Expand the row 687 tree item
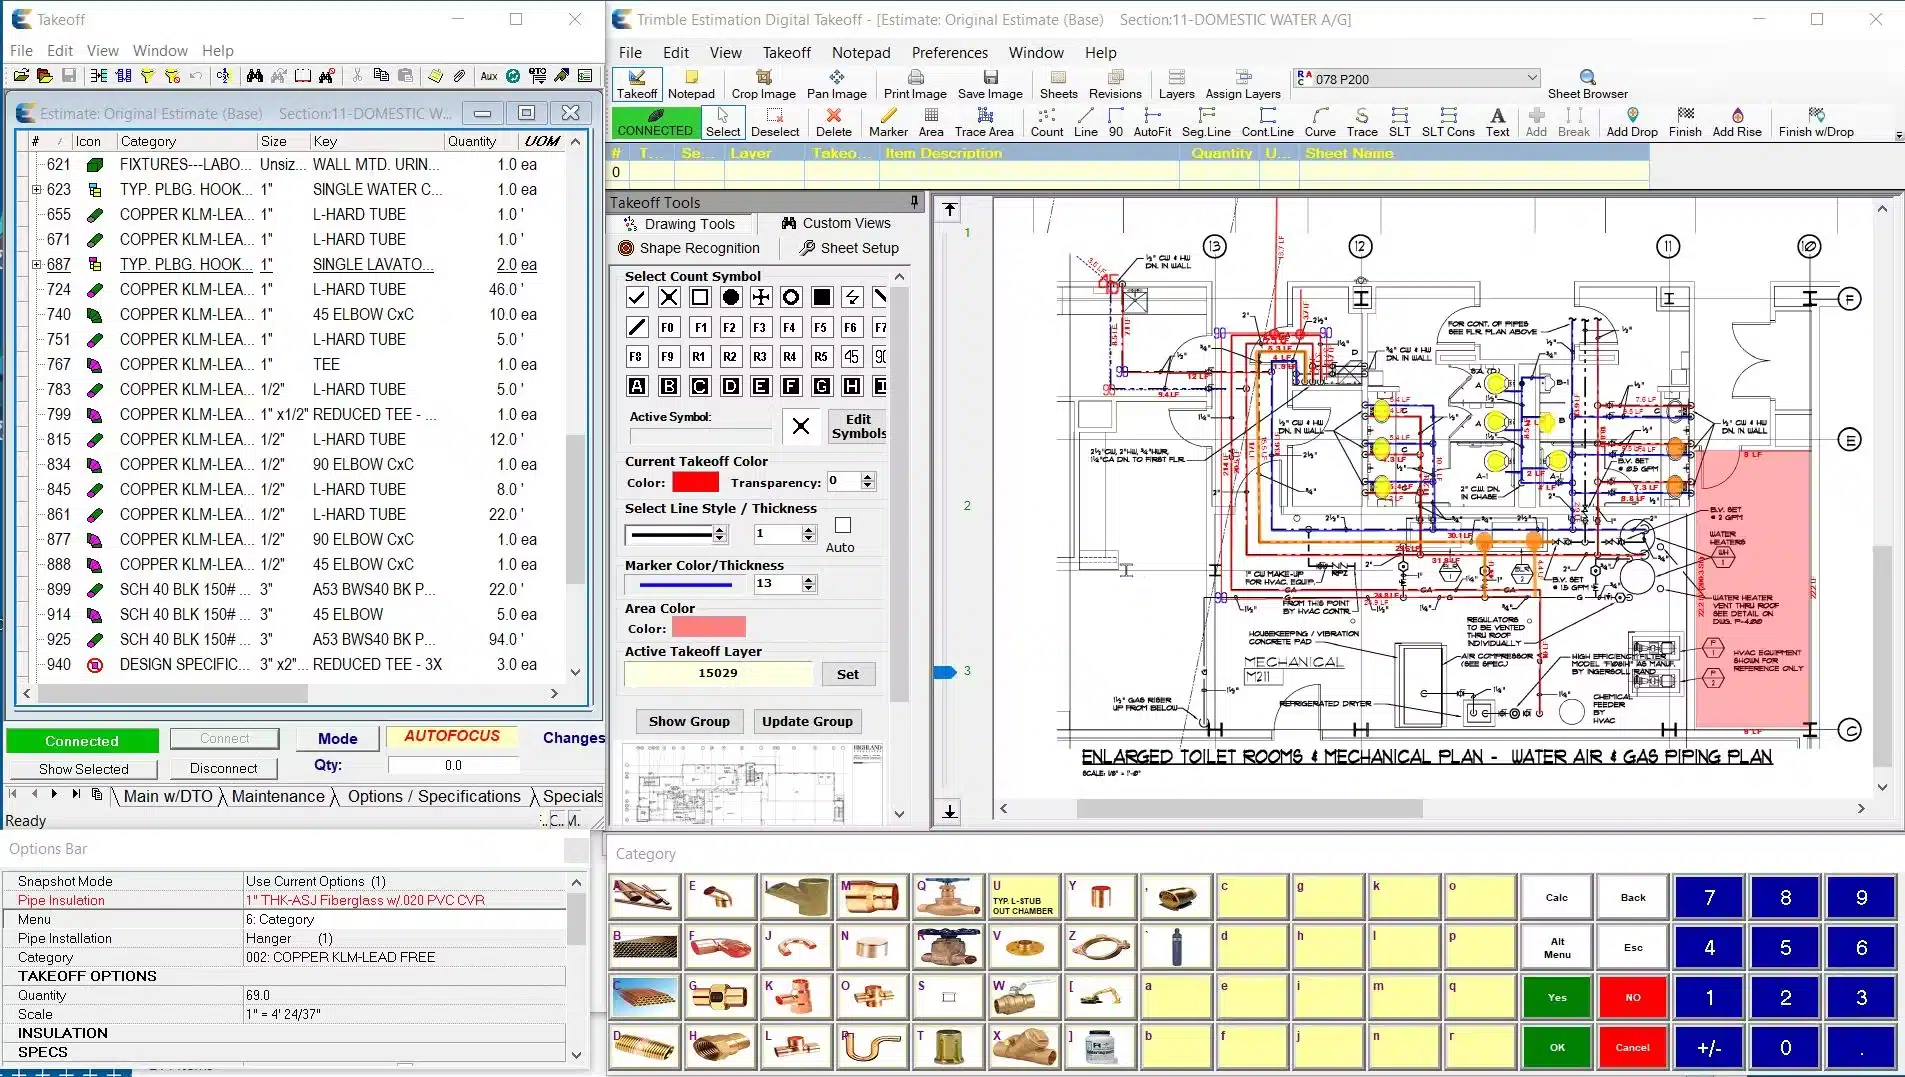The image size is (1905, 1077). tap(37, 264)
